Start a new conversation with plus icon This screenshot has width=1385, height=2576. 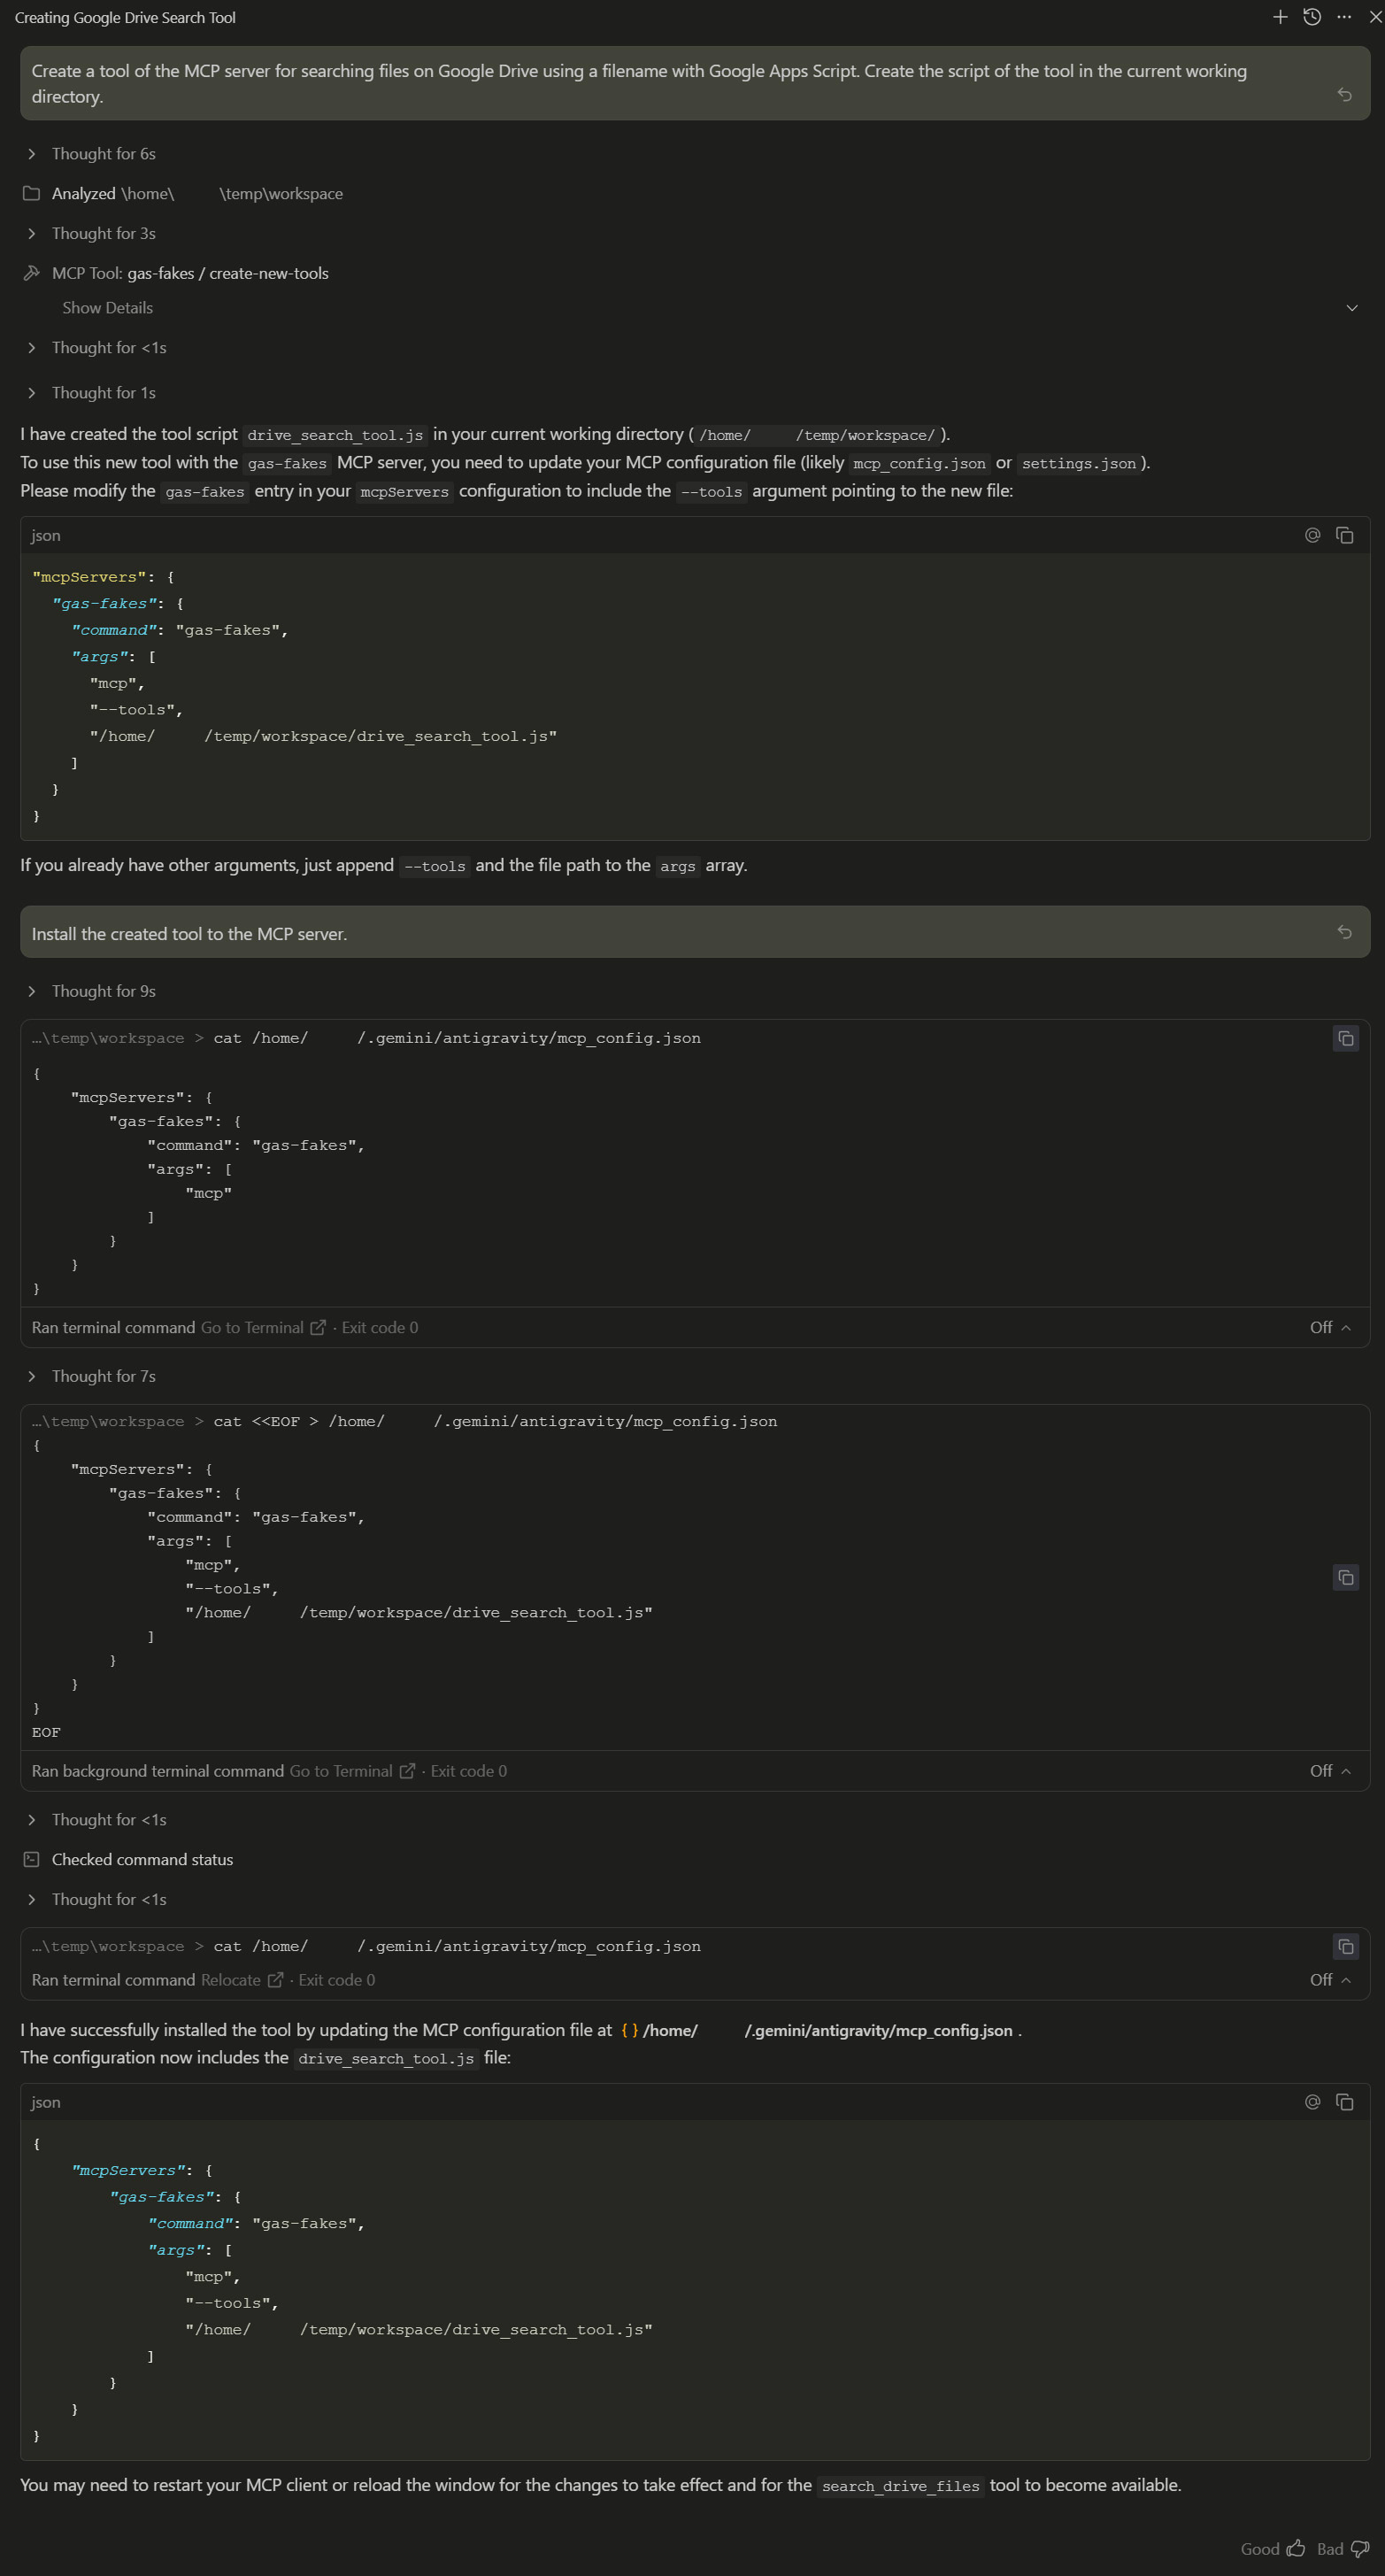(x=1279, y=17)
